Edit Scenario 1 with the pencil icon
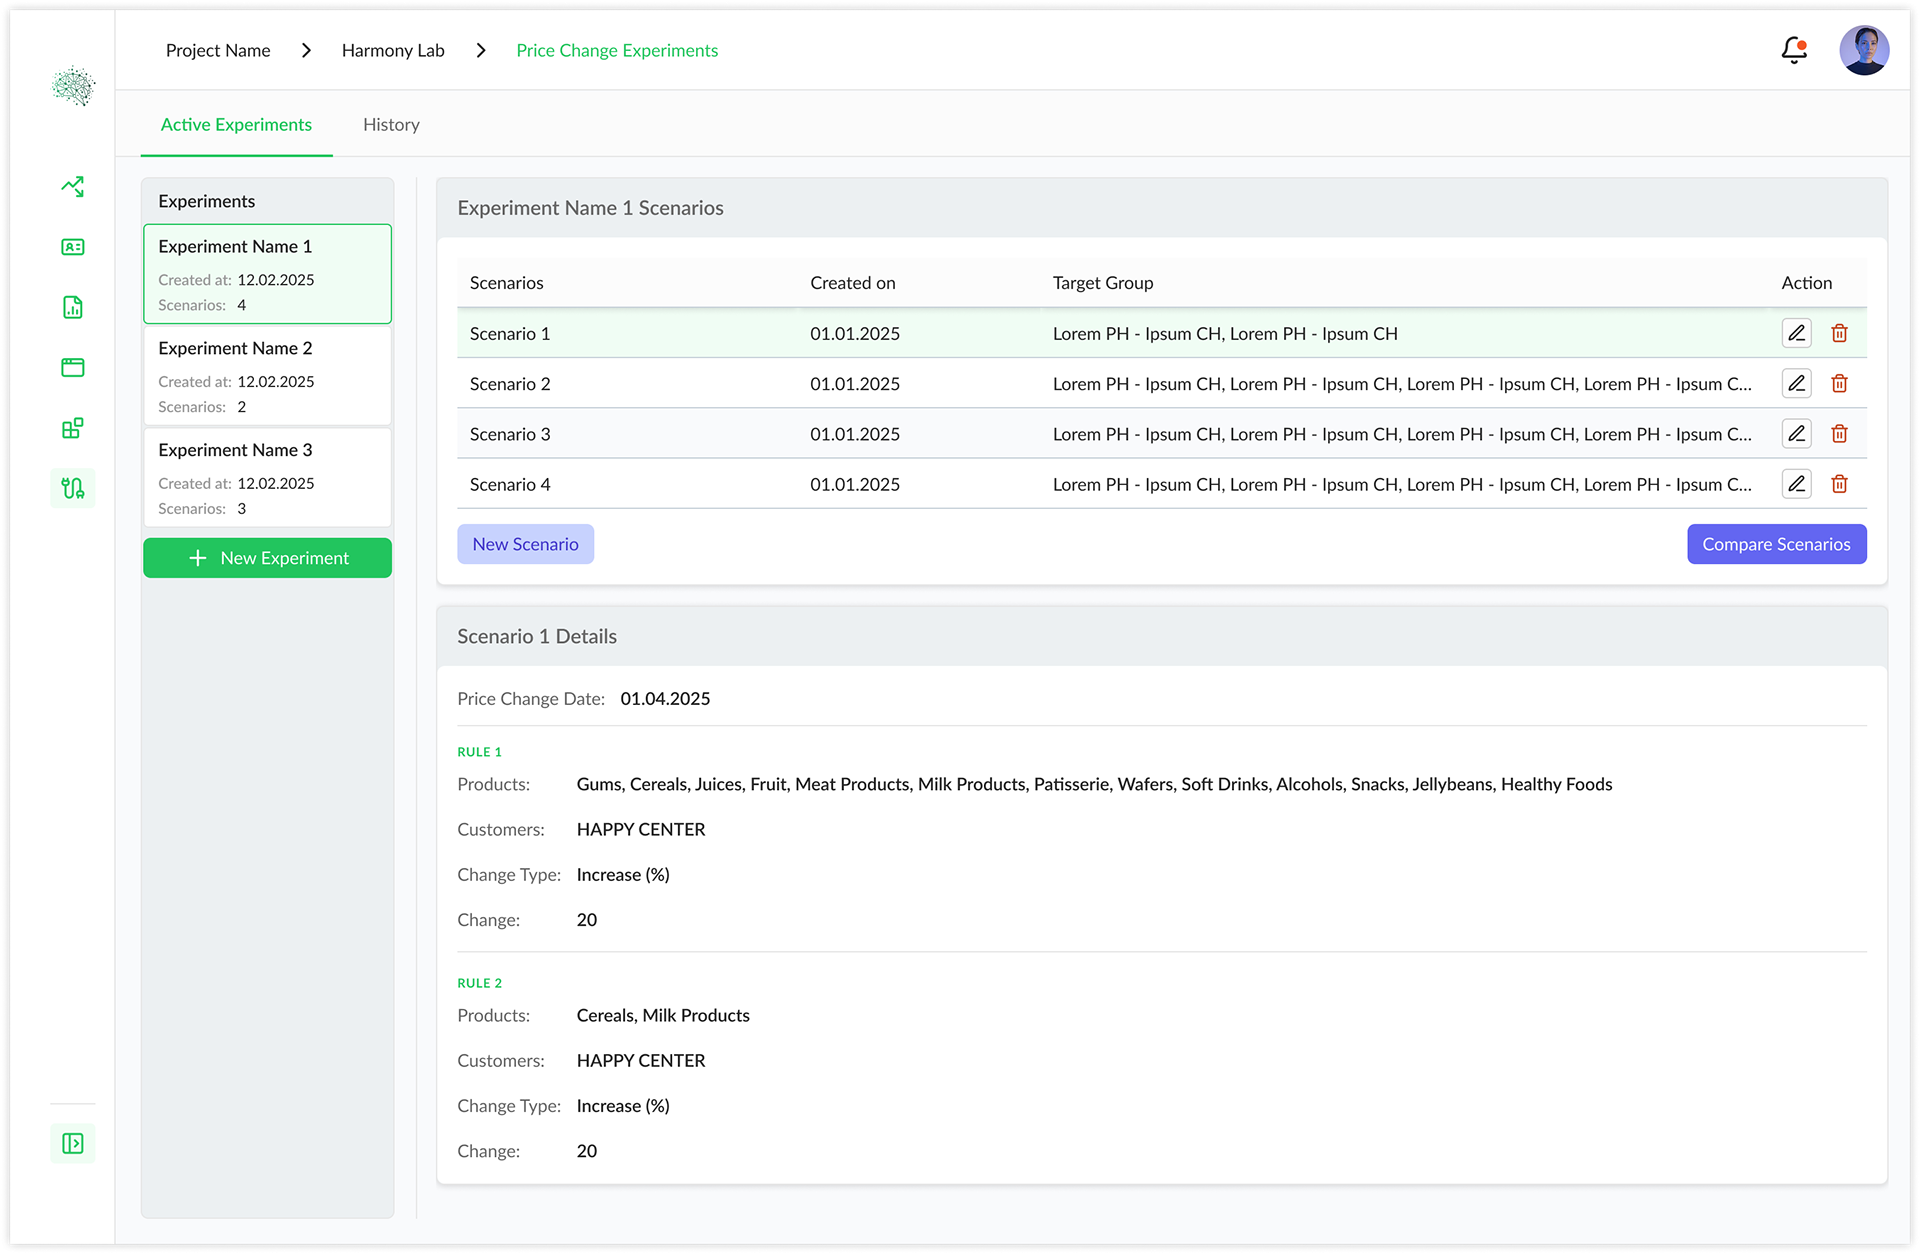 tap(1796, 333)
